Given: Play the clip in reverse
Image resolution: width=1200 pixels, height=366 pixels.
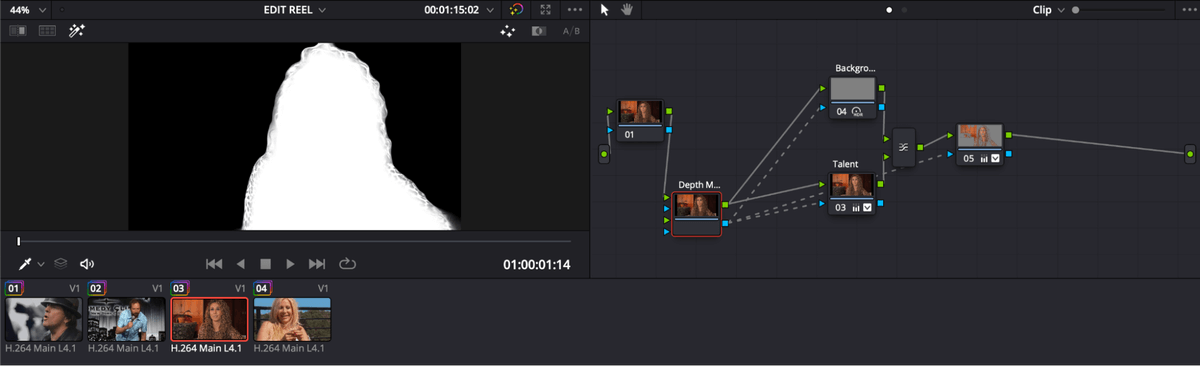Looking at the screenshot, I should (x=240, y=264).
